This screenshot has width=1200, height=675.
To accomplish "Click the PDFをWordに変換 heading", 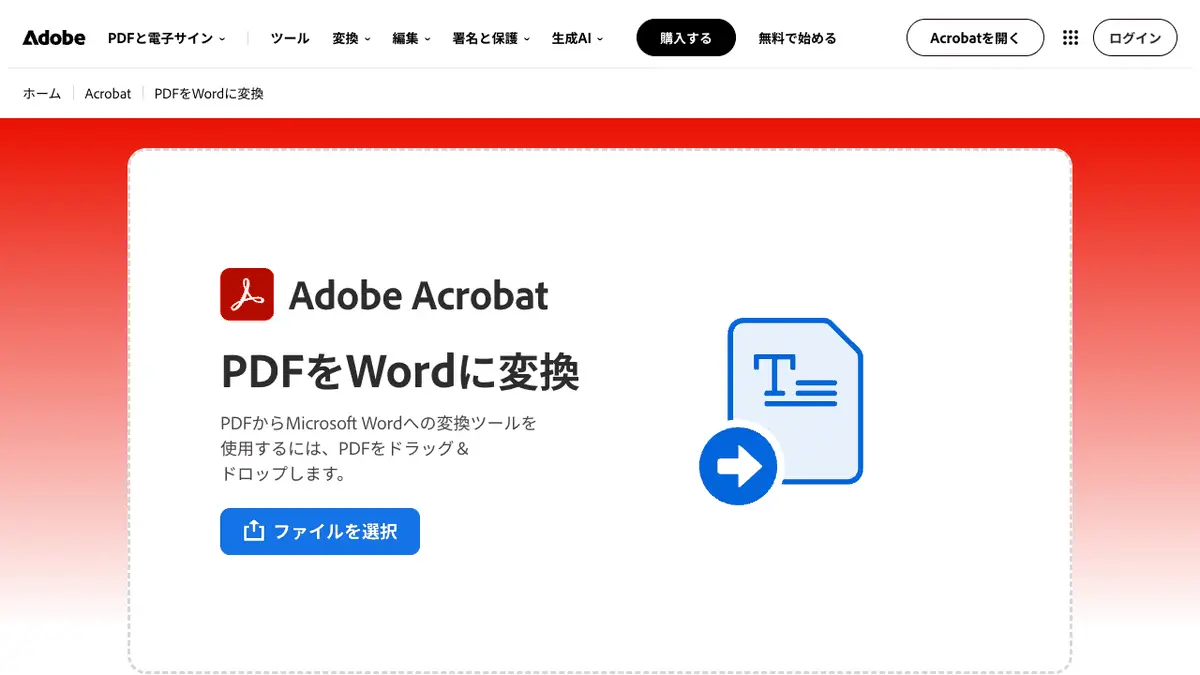I will (x=400, y=372).
